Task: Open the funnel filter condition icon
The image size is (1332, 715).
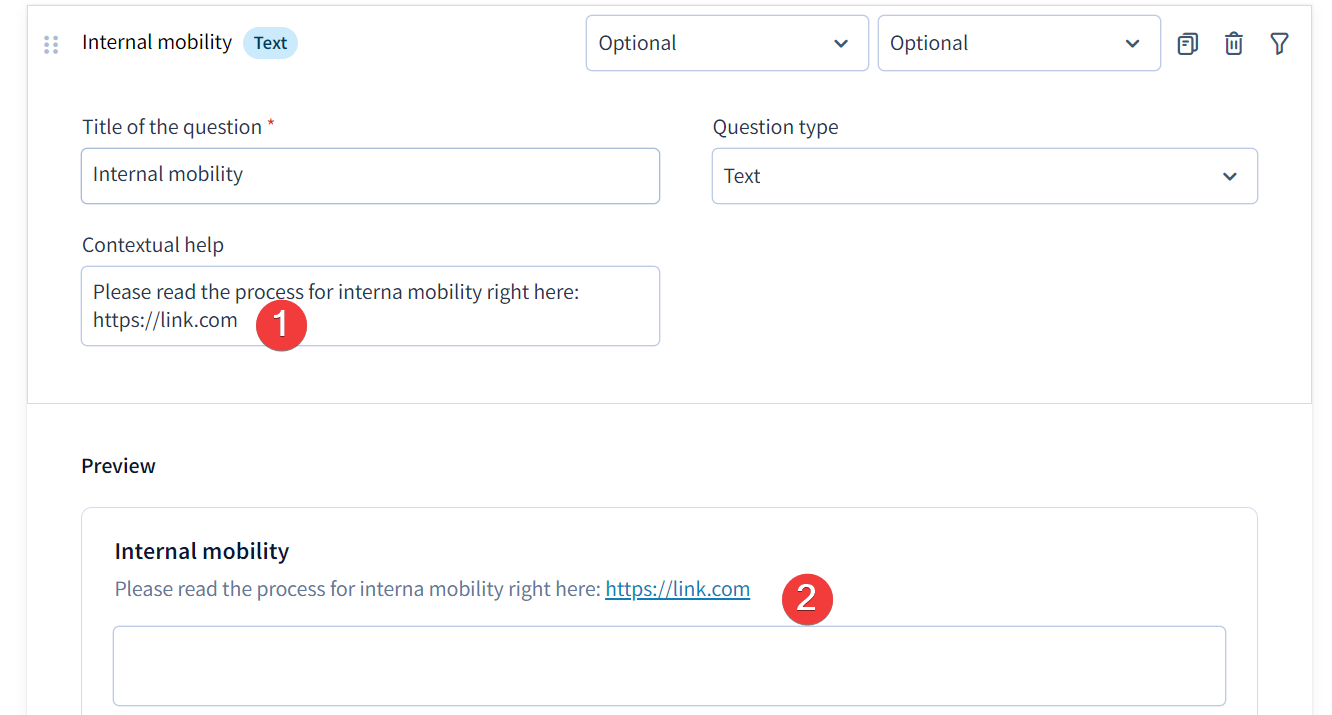Action: pos(1279,43)
